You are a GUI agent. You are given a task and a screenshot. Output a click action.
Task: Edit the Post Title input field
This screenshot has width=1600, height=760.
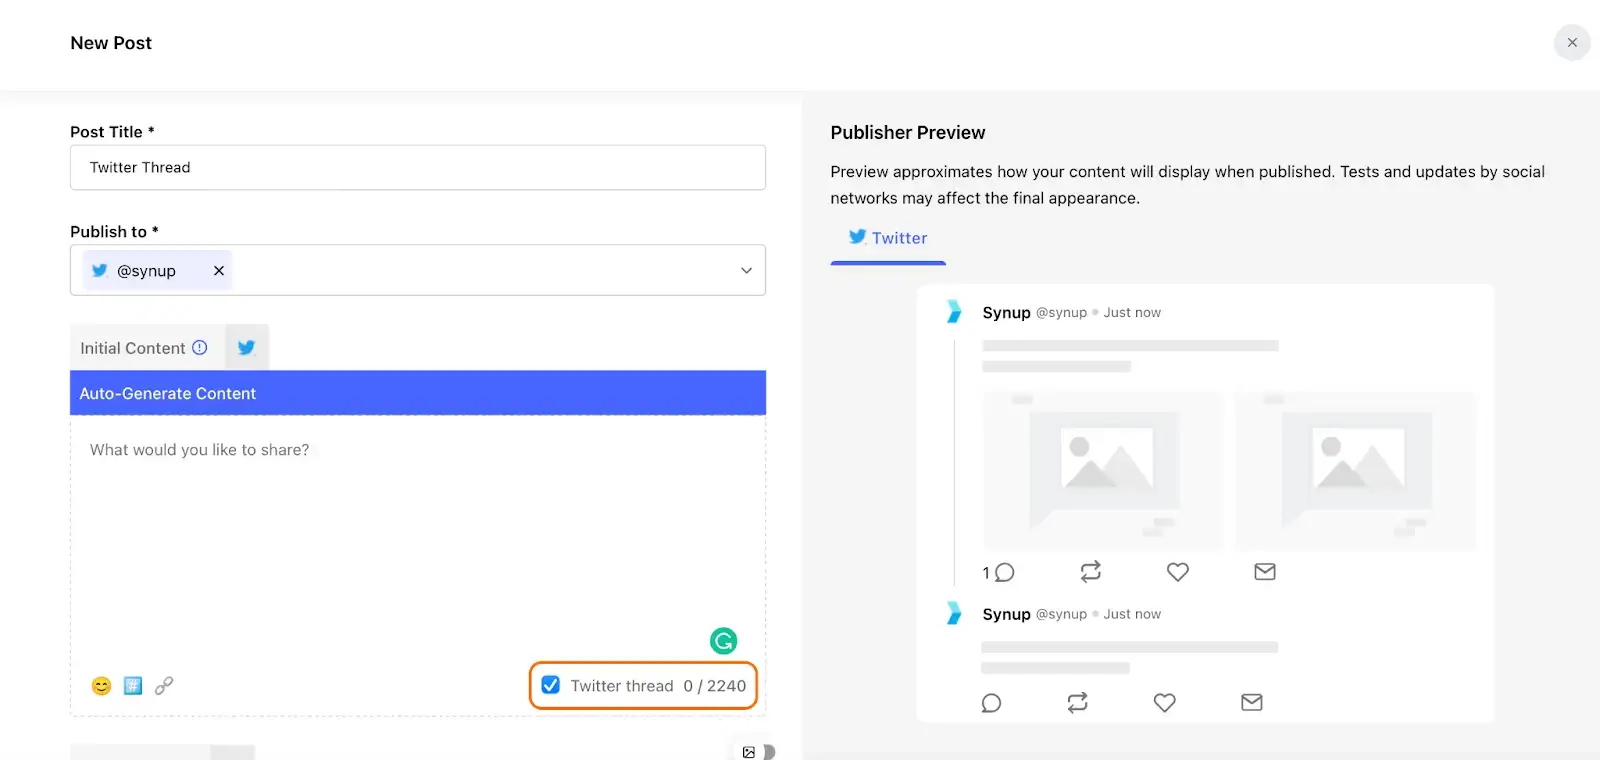tap(418, 168)
